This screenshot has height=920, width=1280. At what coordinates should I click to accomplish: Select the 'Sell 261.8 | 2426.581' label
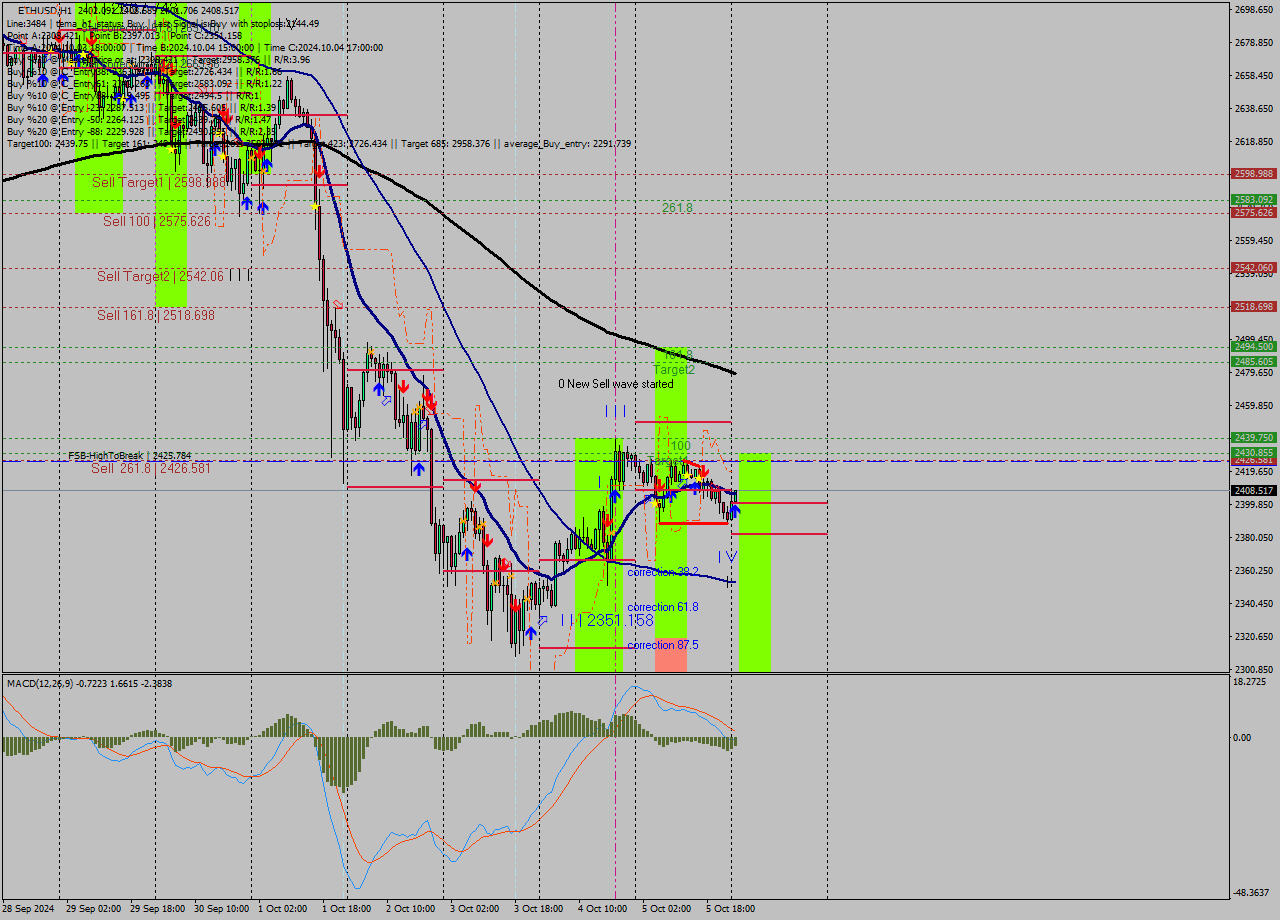pos(151,468)
